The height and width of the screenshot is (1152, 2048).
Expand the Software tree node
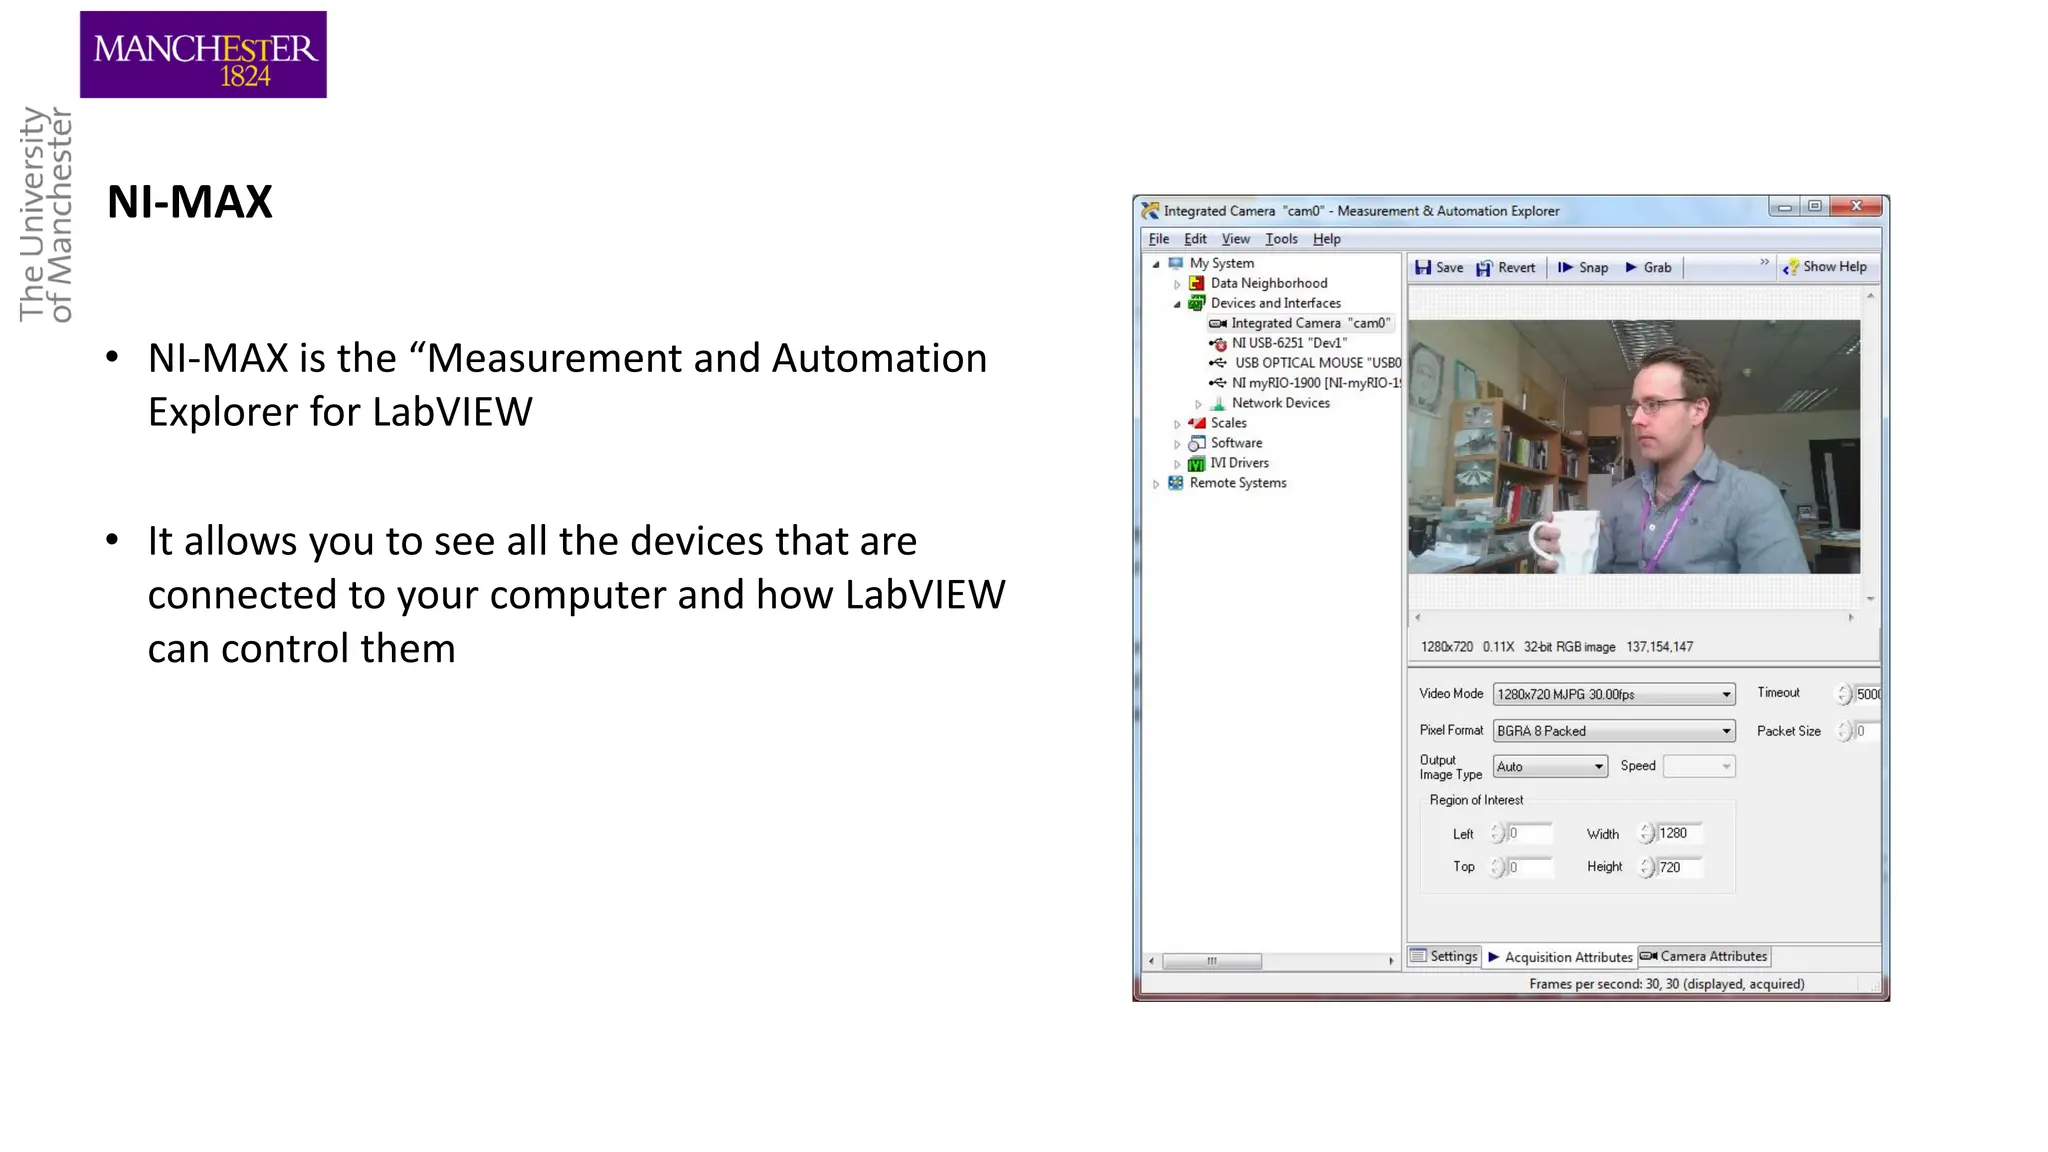coord(1177,444)
